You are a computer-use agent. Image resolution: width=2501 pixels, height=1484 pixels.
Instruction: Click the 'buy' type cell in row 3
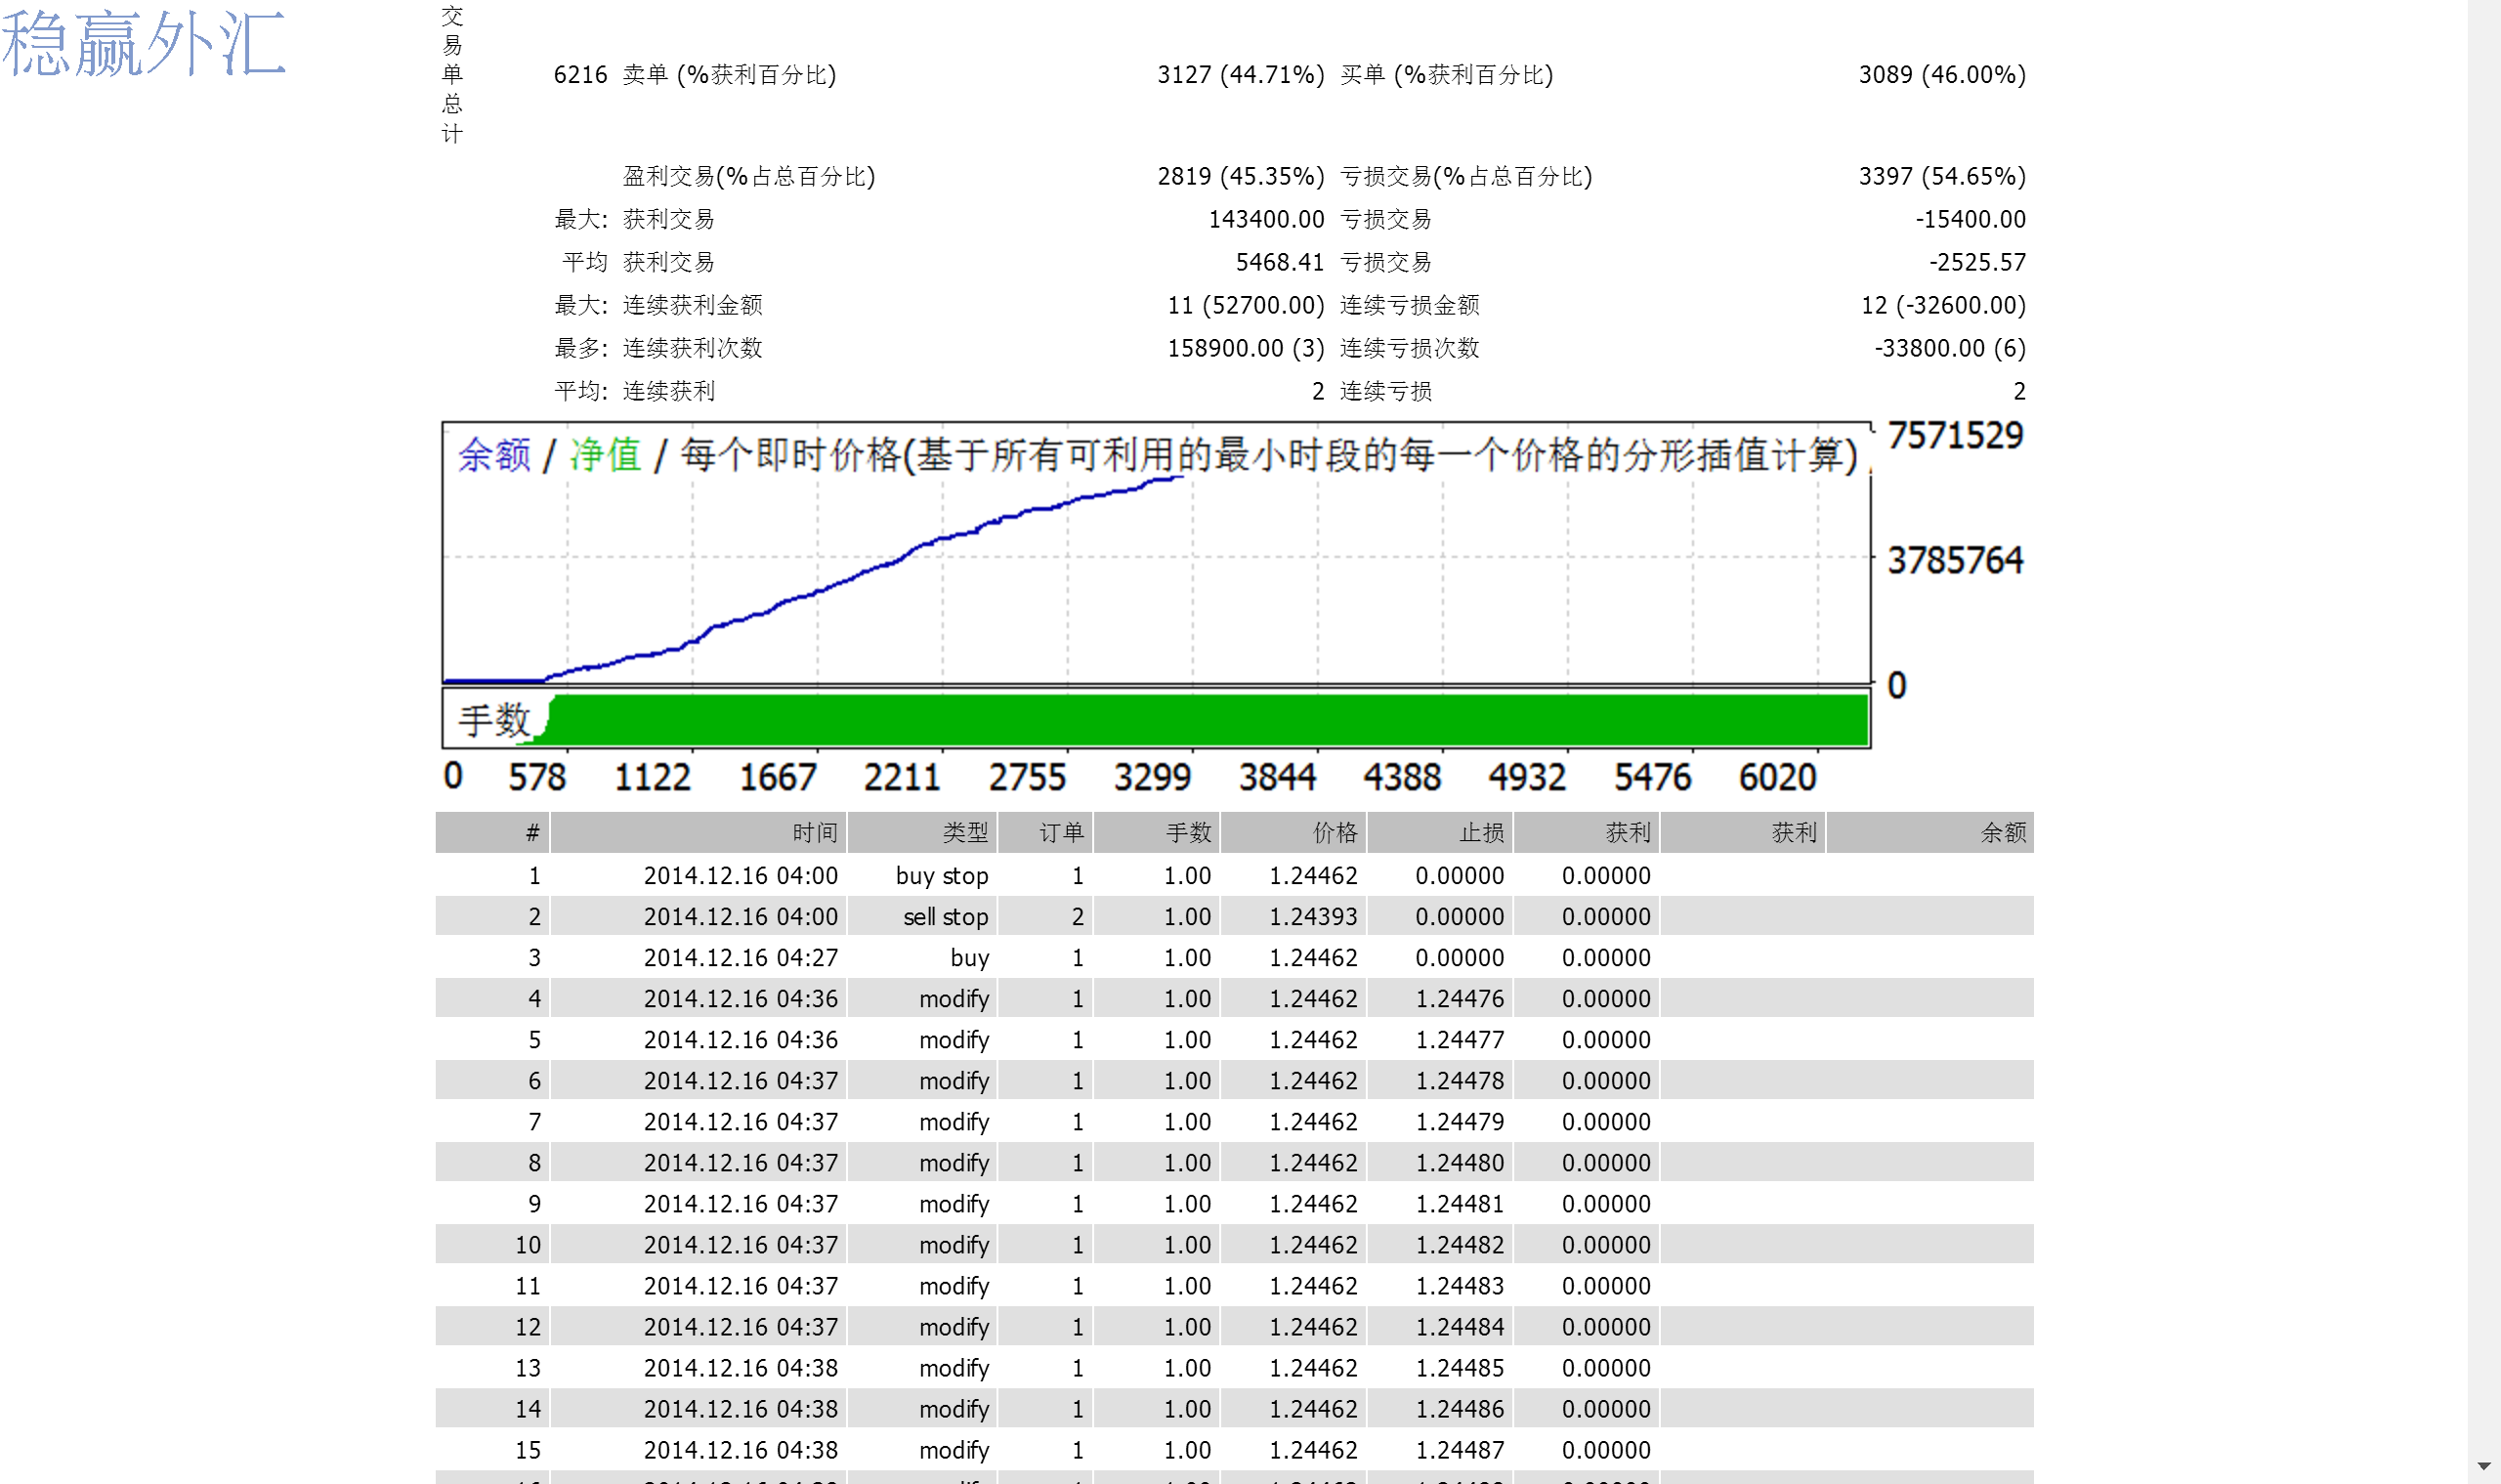click(x=969, y=958)
